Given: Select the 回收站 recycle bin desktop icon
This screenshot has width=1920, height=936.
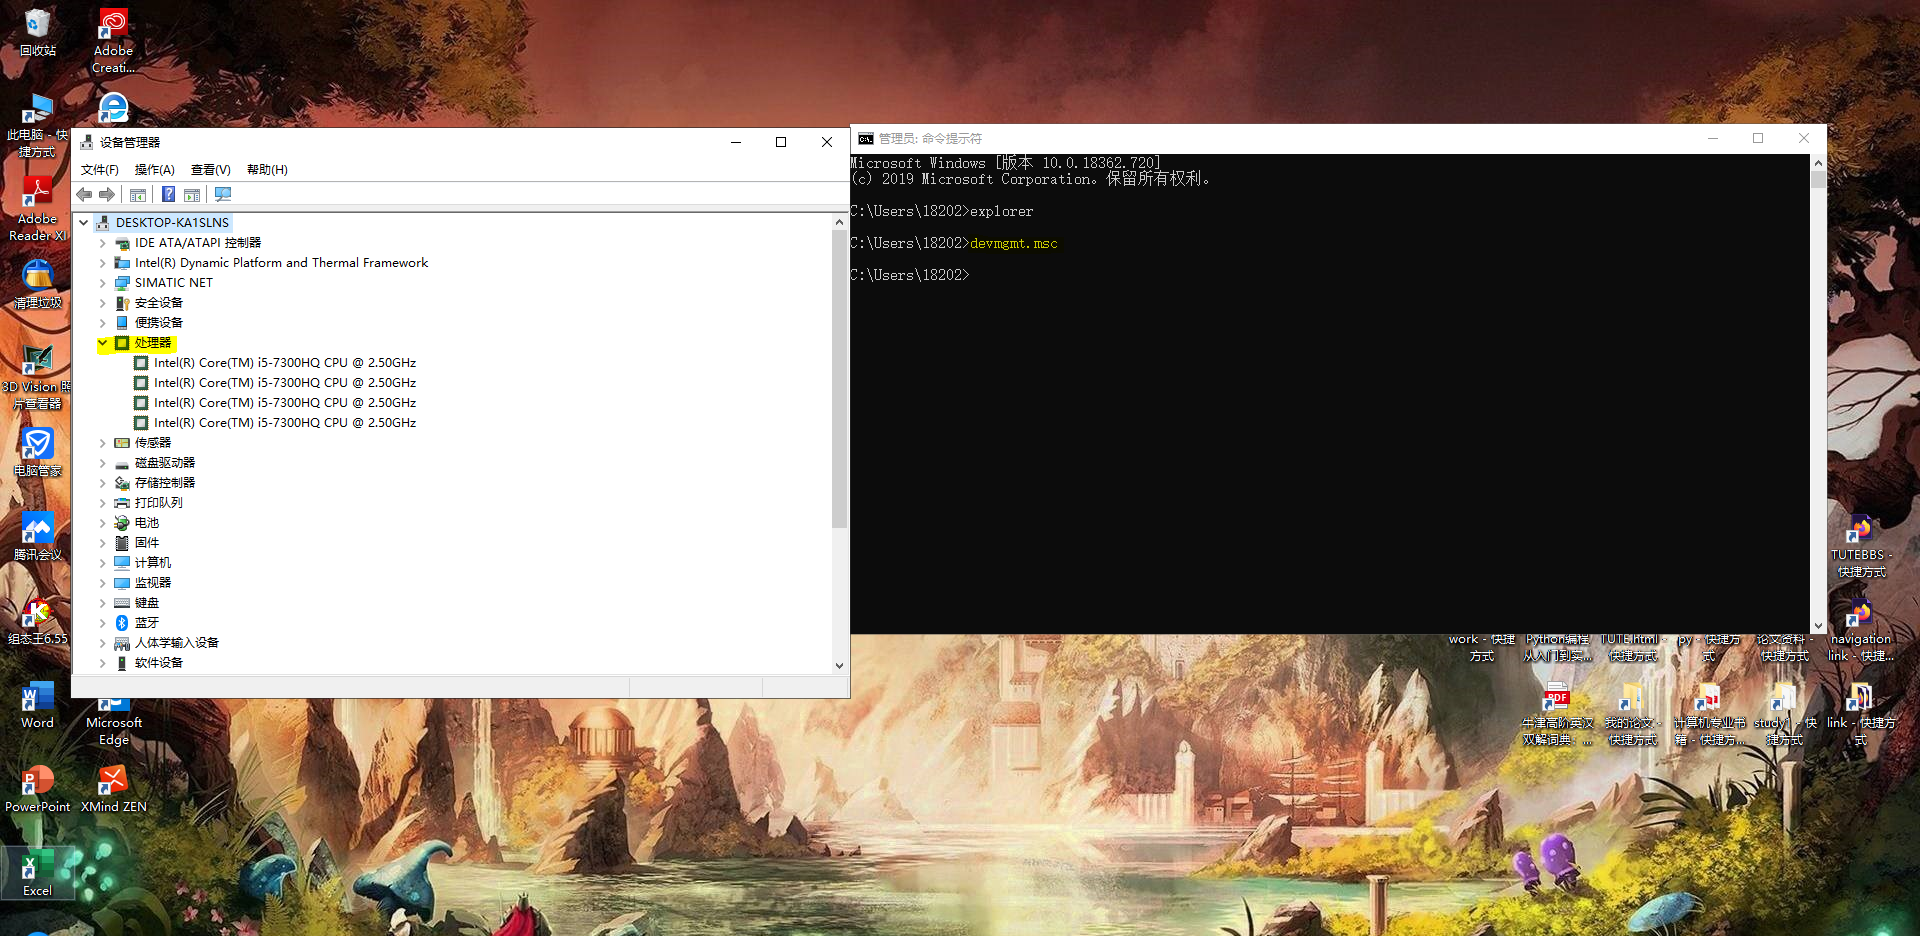Looking at the screenshot, I should coord(38,32).
